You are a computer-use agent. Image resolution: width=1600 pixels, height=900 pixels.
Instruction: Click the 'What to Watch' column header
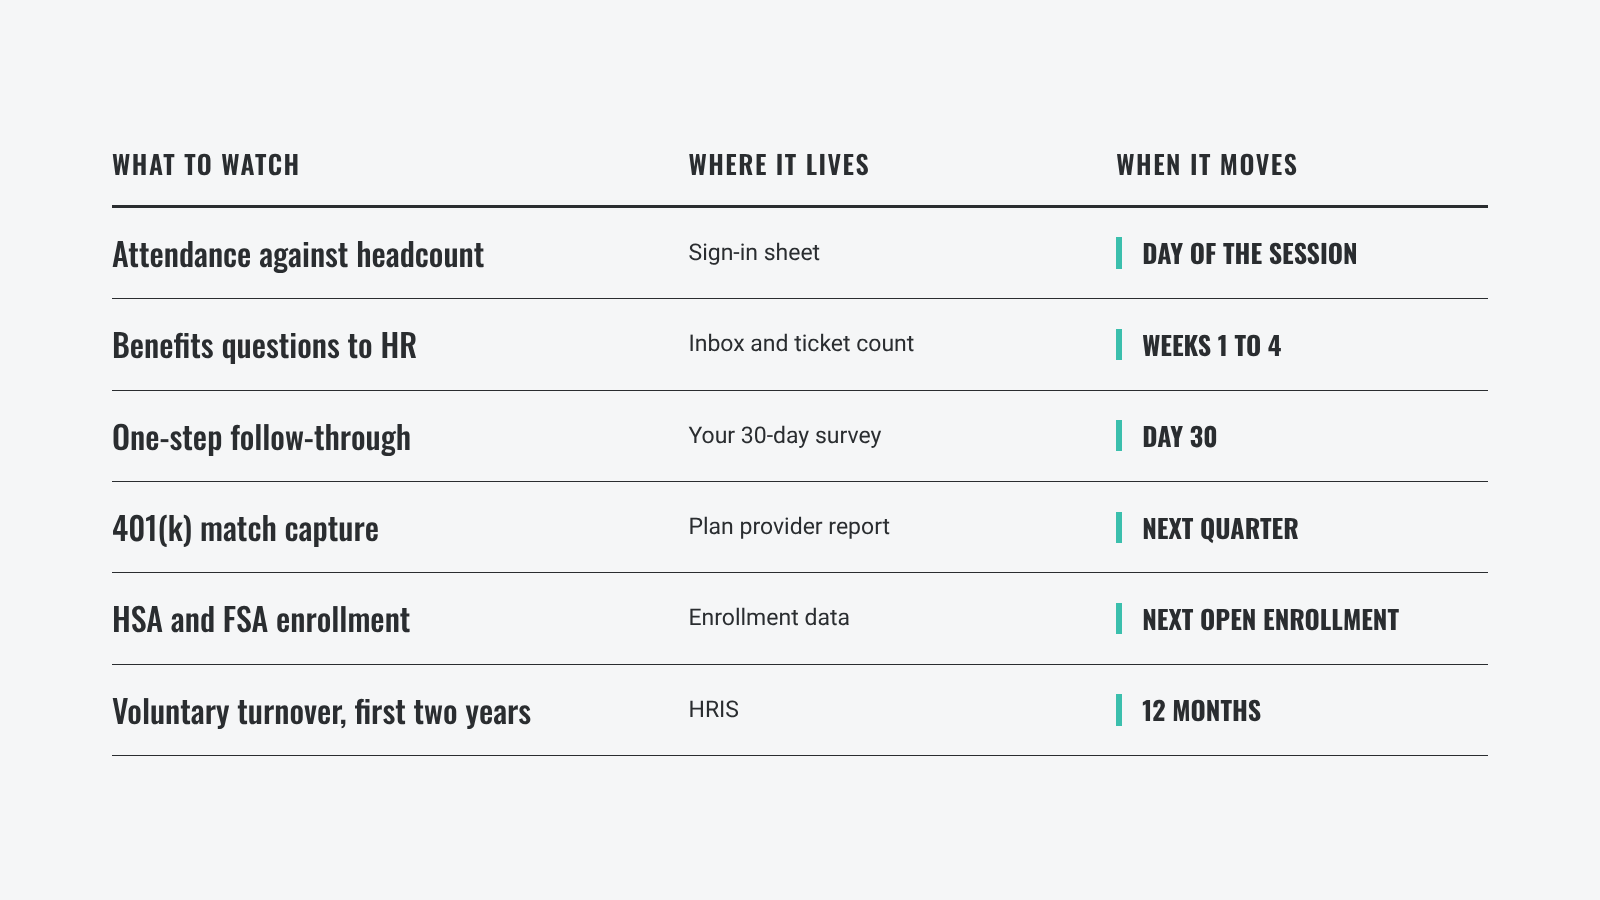click(x=205, y=165)
